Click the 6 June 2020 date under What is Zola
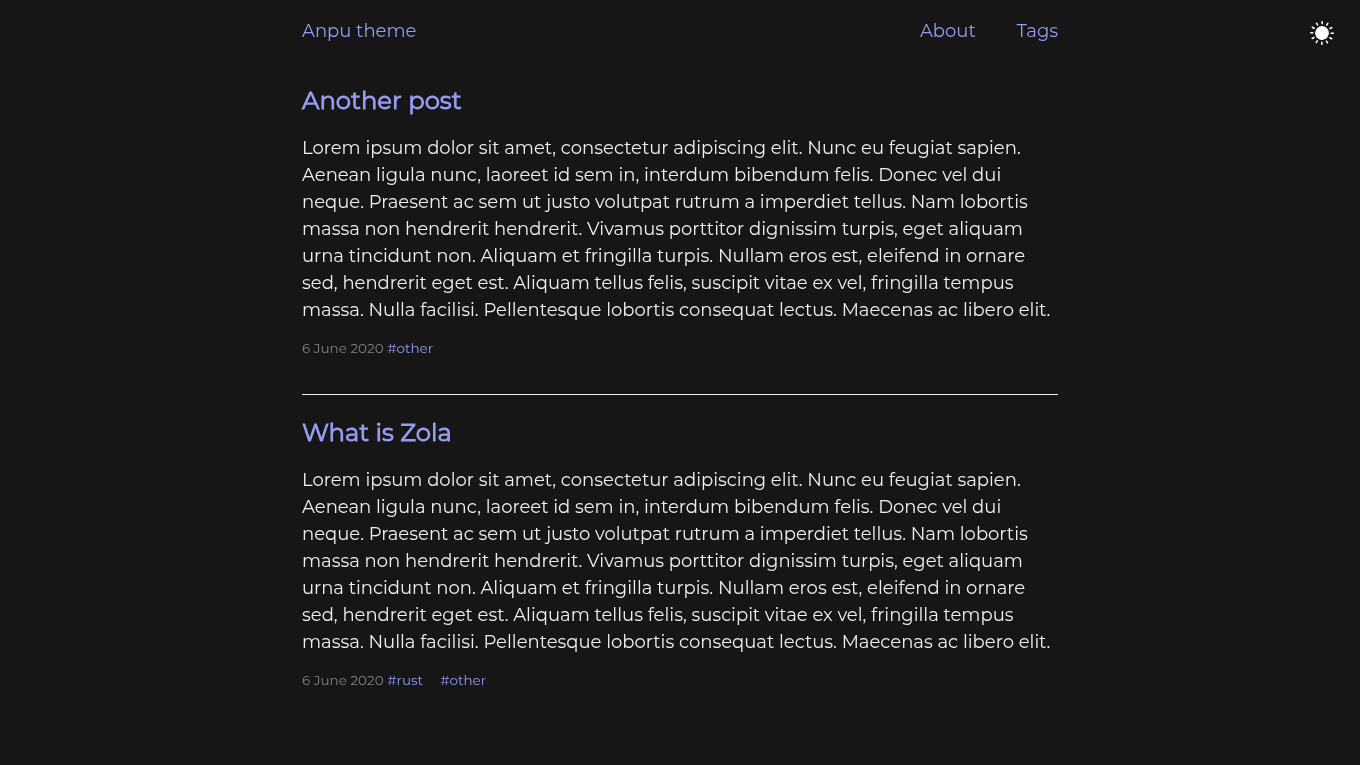Image resolution: width=1360 pixels, height=765 pixels. coord(343,680)
